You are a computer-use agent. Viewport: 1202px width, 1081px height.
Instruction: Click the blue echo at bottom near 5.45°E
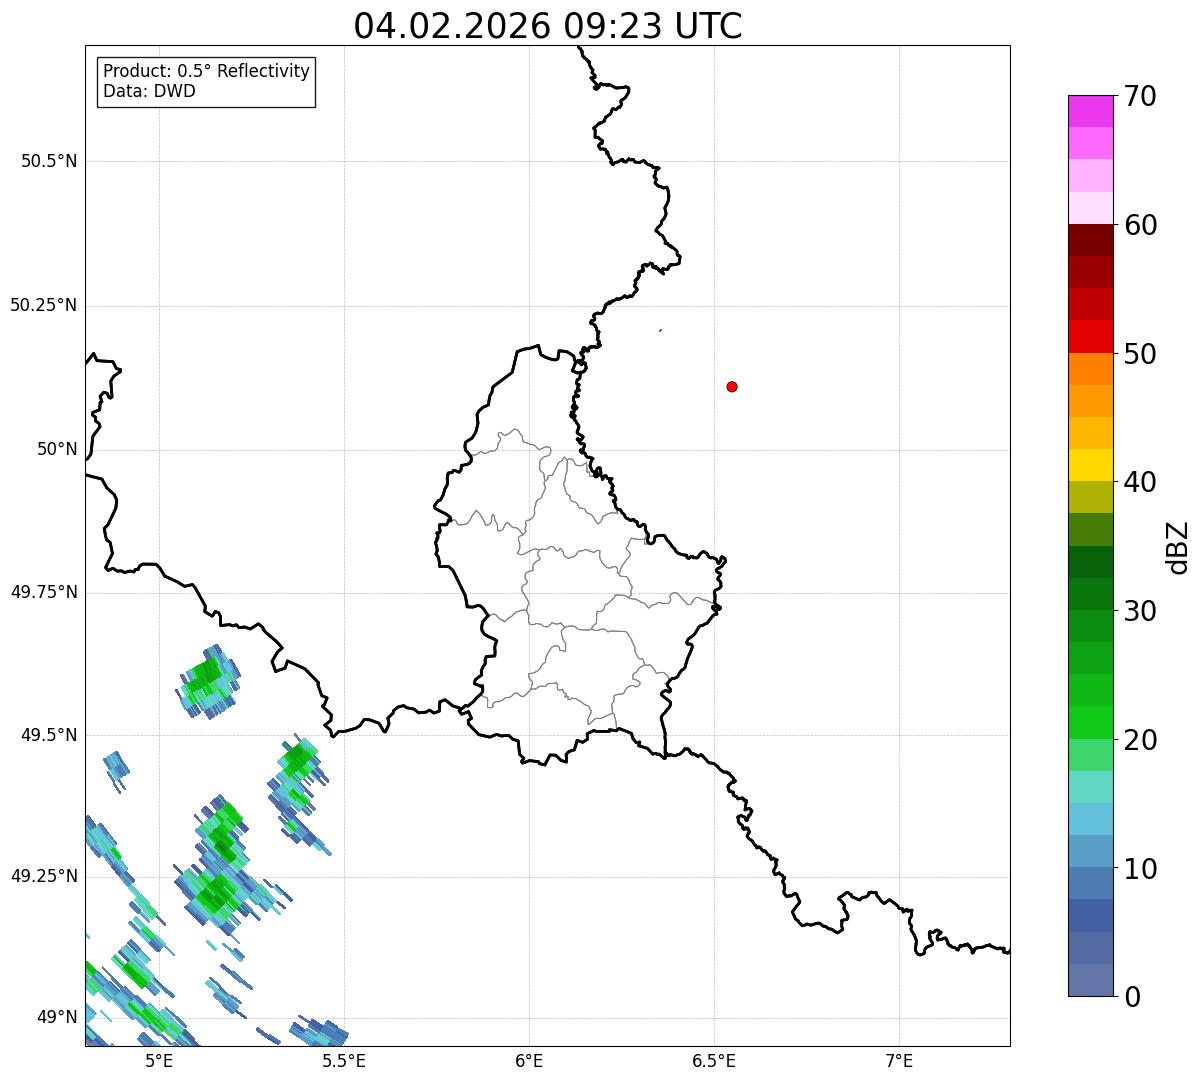point(320,1032)
